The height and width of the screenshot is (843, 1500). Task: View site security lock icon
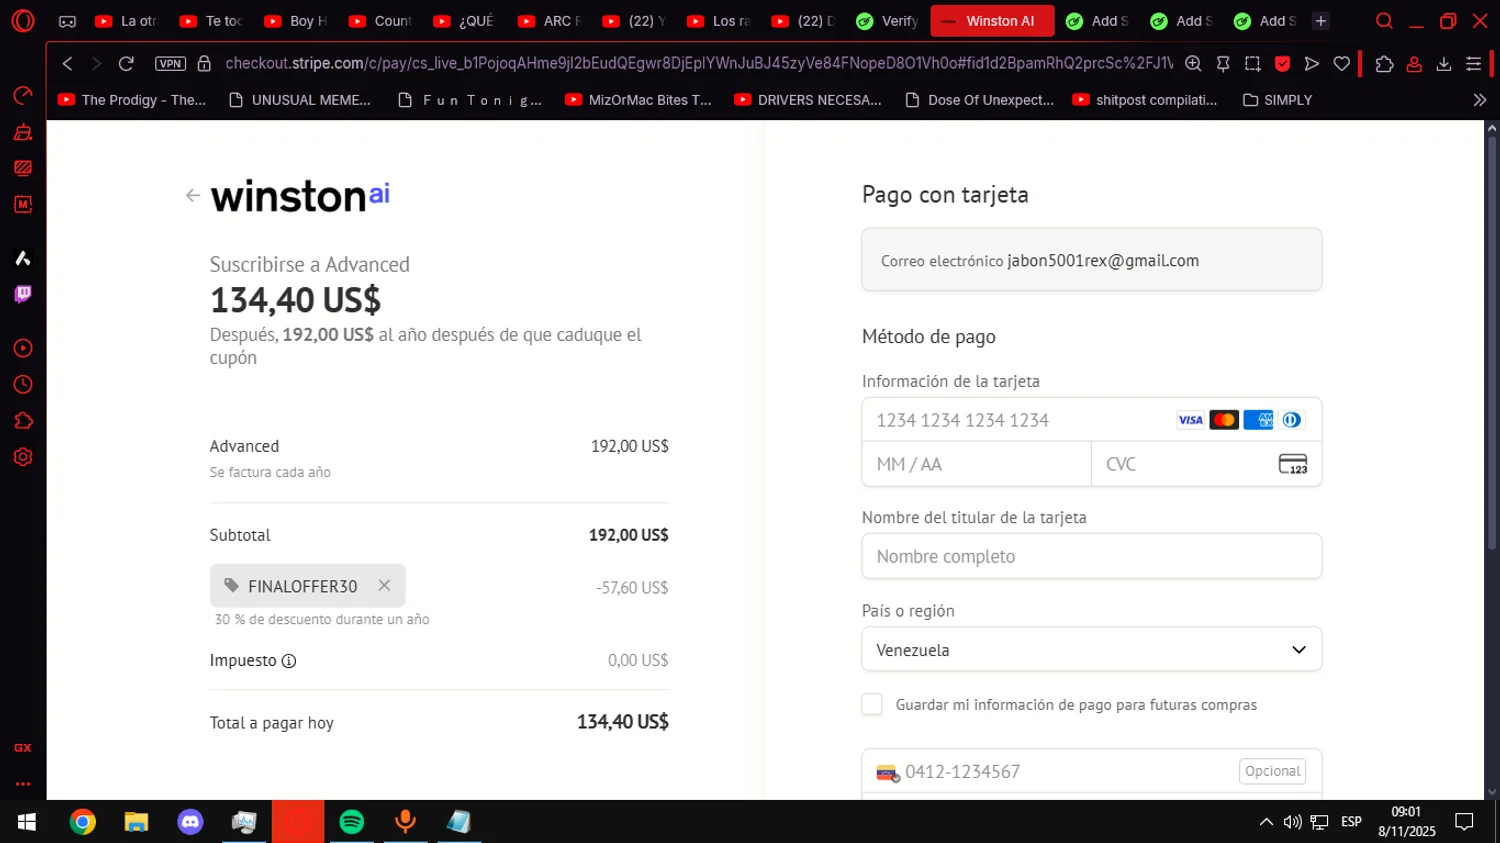coord(204,63)
